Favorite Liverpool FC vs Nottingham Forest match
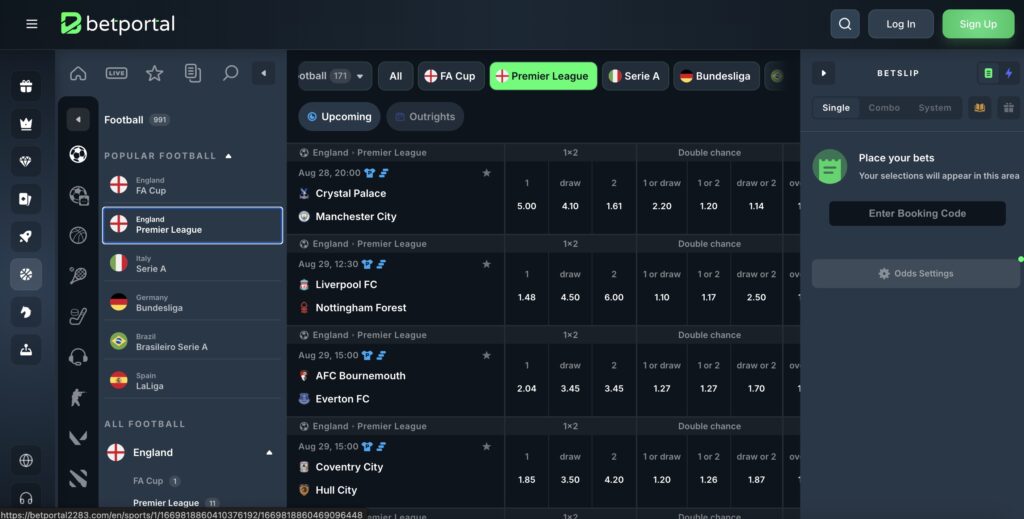Viewport: 1024px width, 519px height. pyautogui.click(x=487, y=264)
